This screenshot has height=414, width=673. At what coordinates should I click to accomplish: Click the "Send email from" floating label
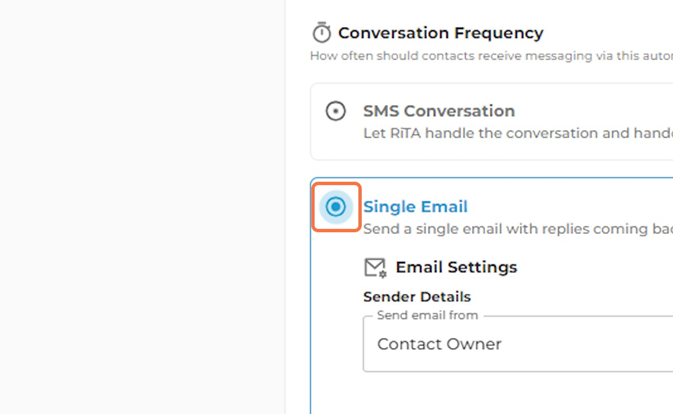[x=427, y=315]
